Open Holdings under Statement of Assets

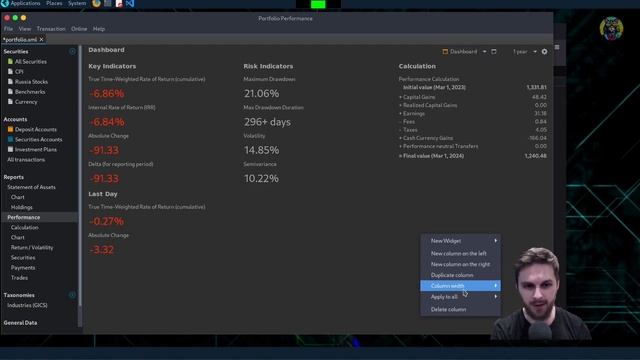tap(21, 207)
